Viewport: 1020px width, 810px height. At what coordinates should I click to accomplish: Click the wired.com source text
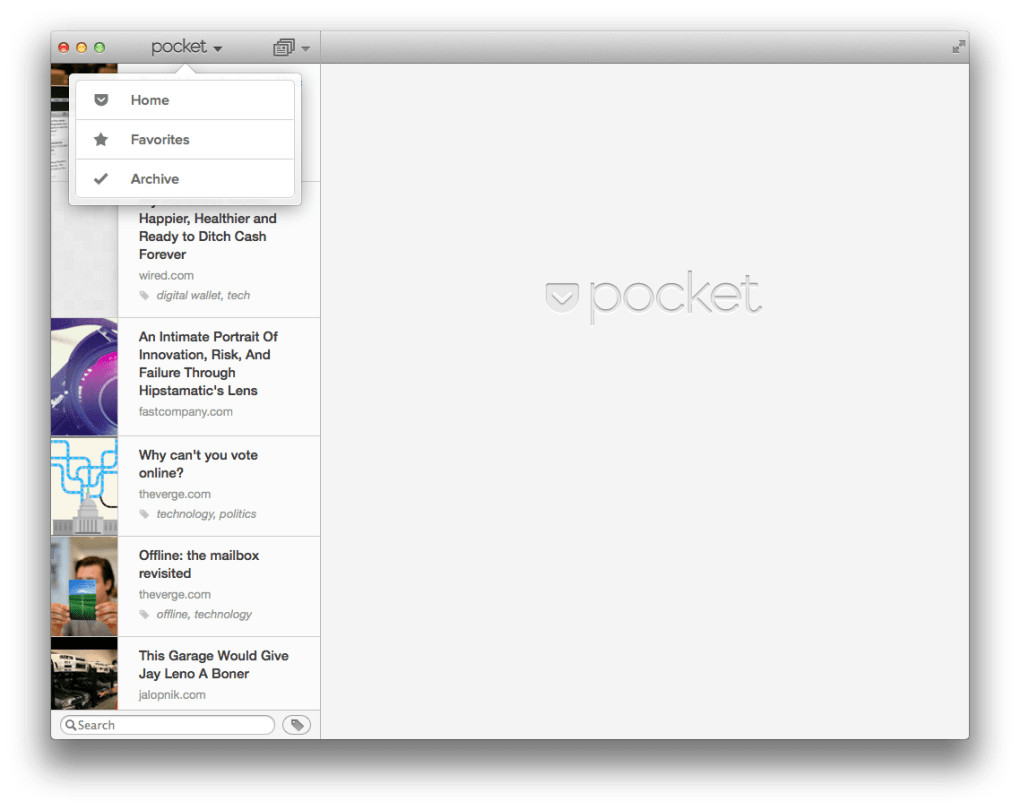[166, 275]
